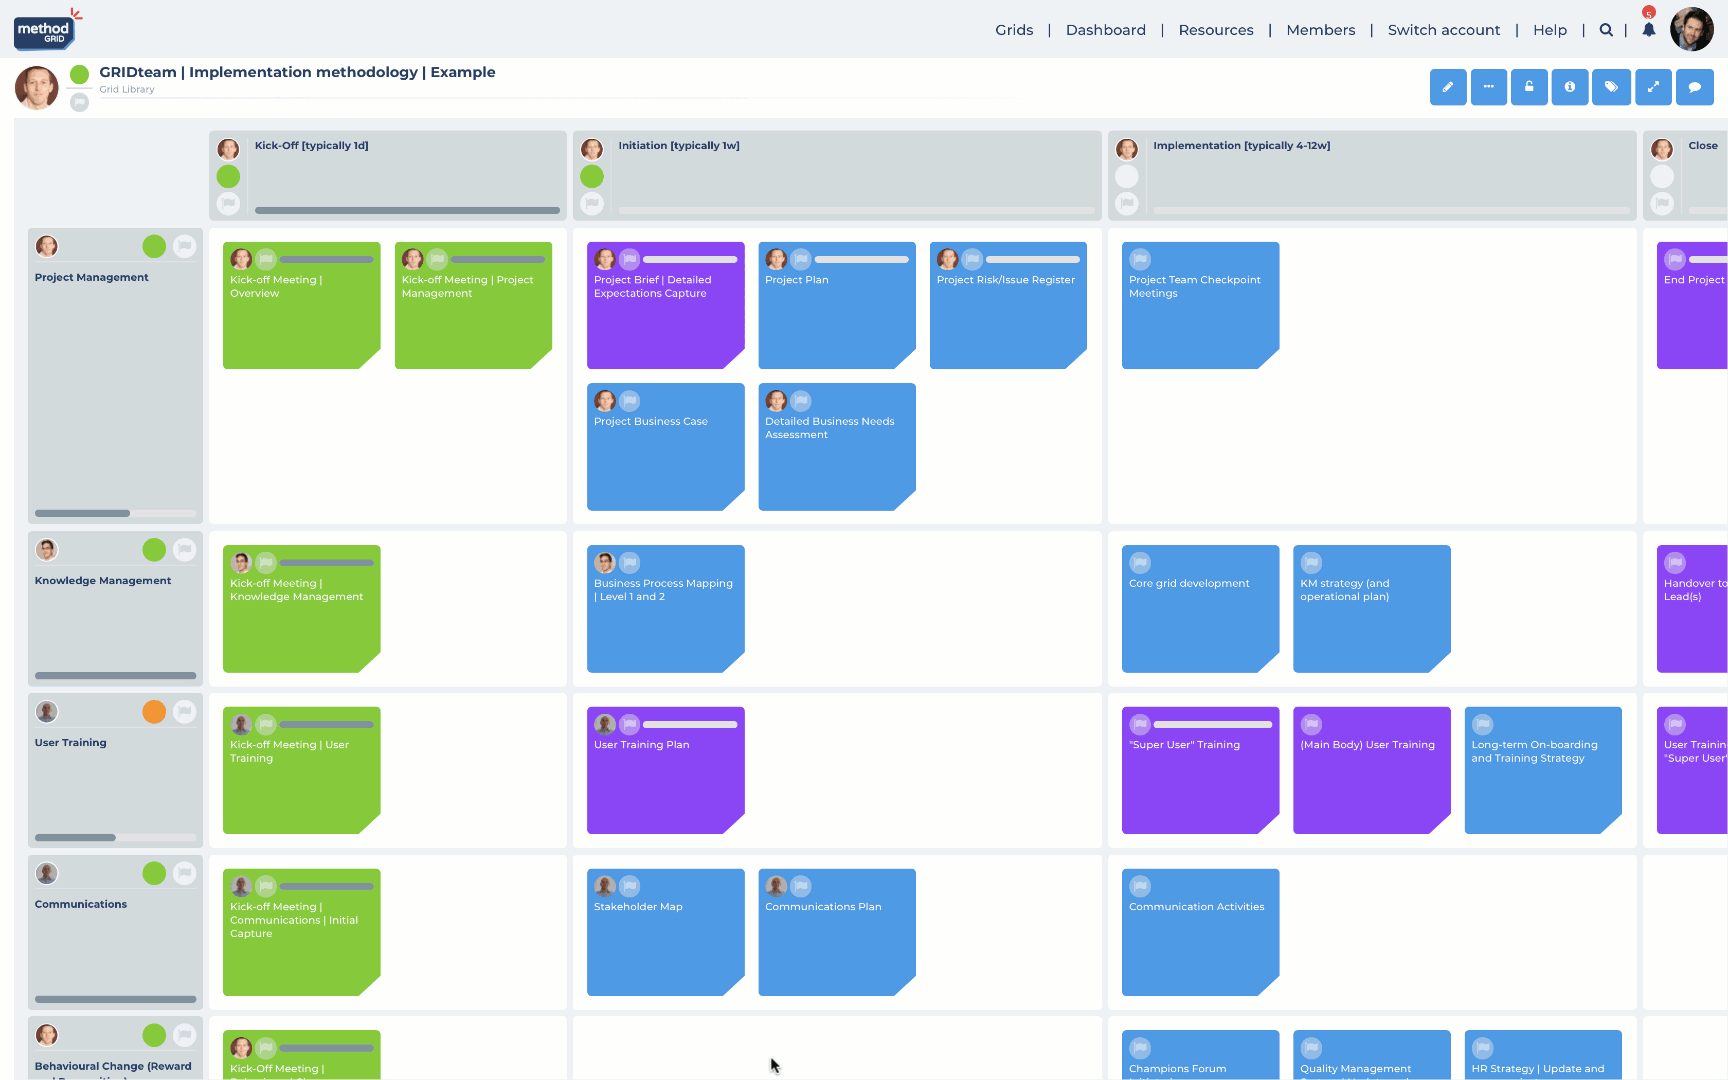Viewport: 1728px width, 1080px height.
Task: Open Dashboard in the top navigation
Action: coord(1106,30)
